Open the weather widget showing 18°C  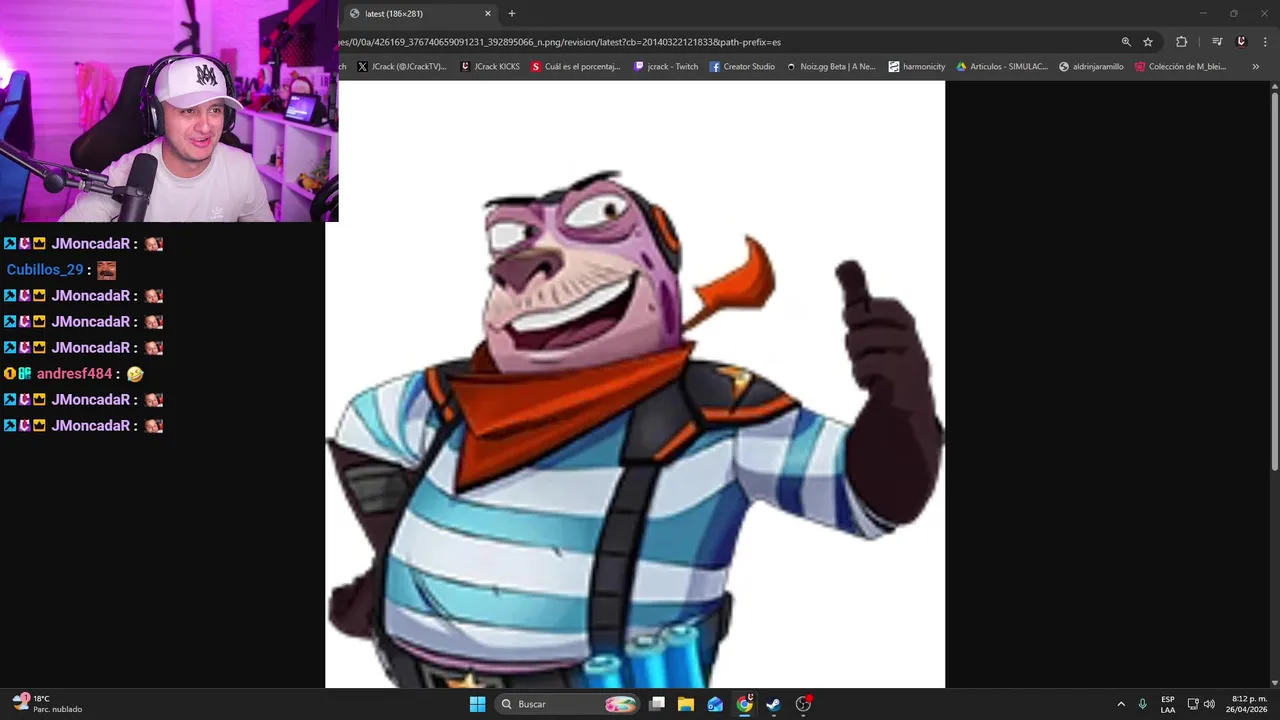47,704
